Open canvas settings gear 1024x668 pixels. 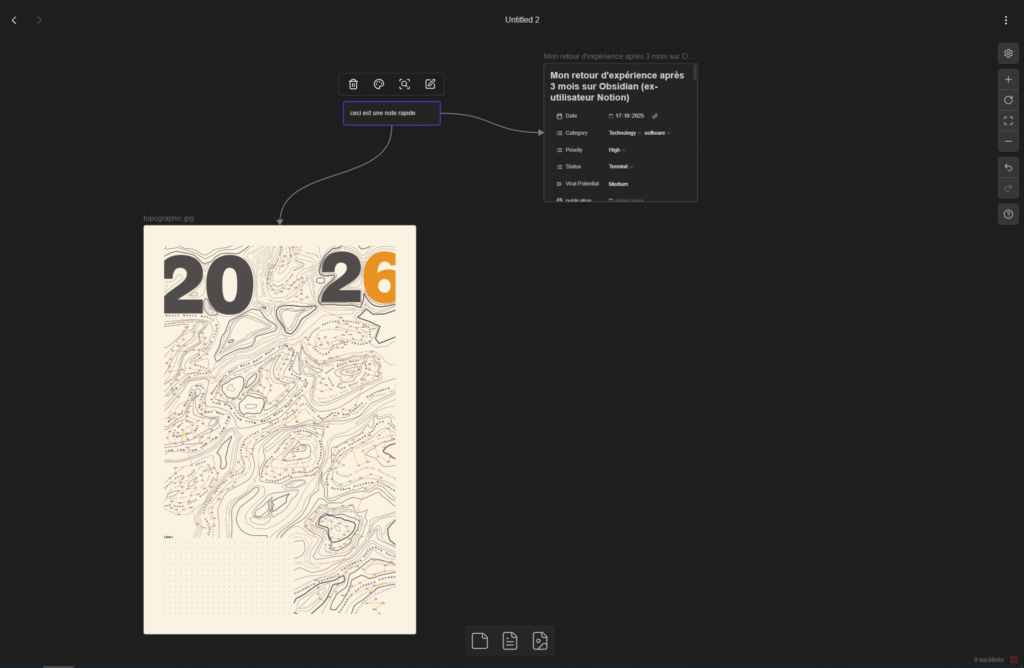1008,54
